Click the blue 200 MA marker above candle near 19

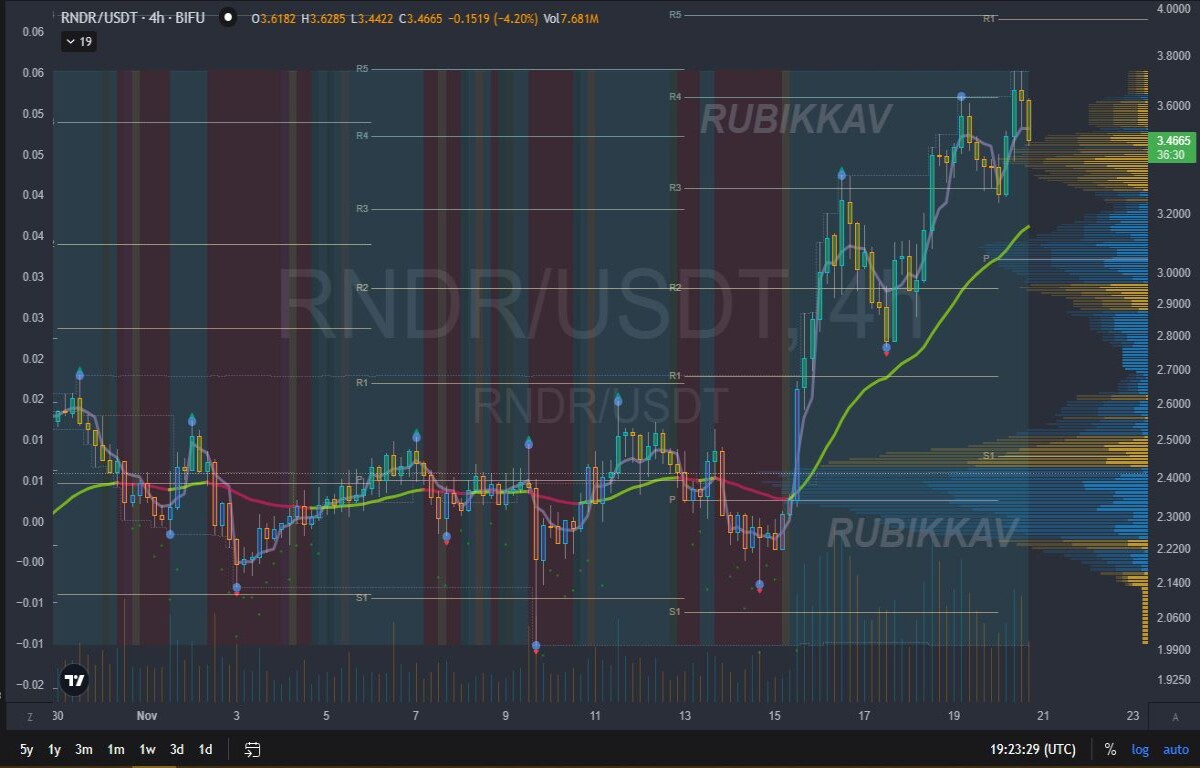point(961,97)
